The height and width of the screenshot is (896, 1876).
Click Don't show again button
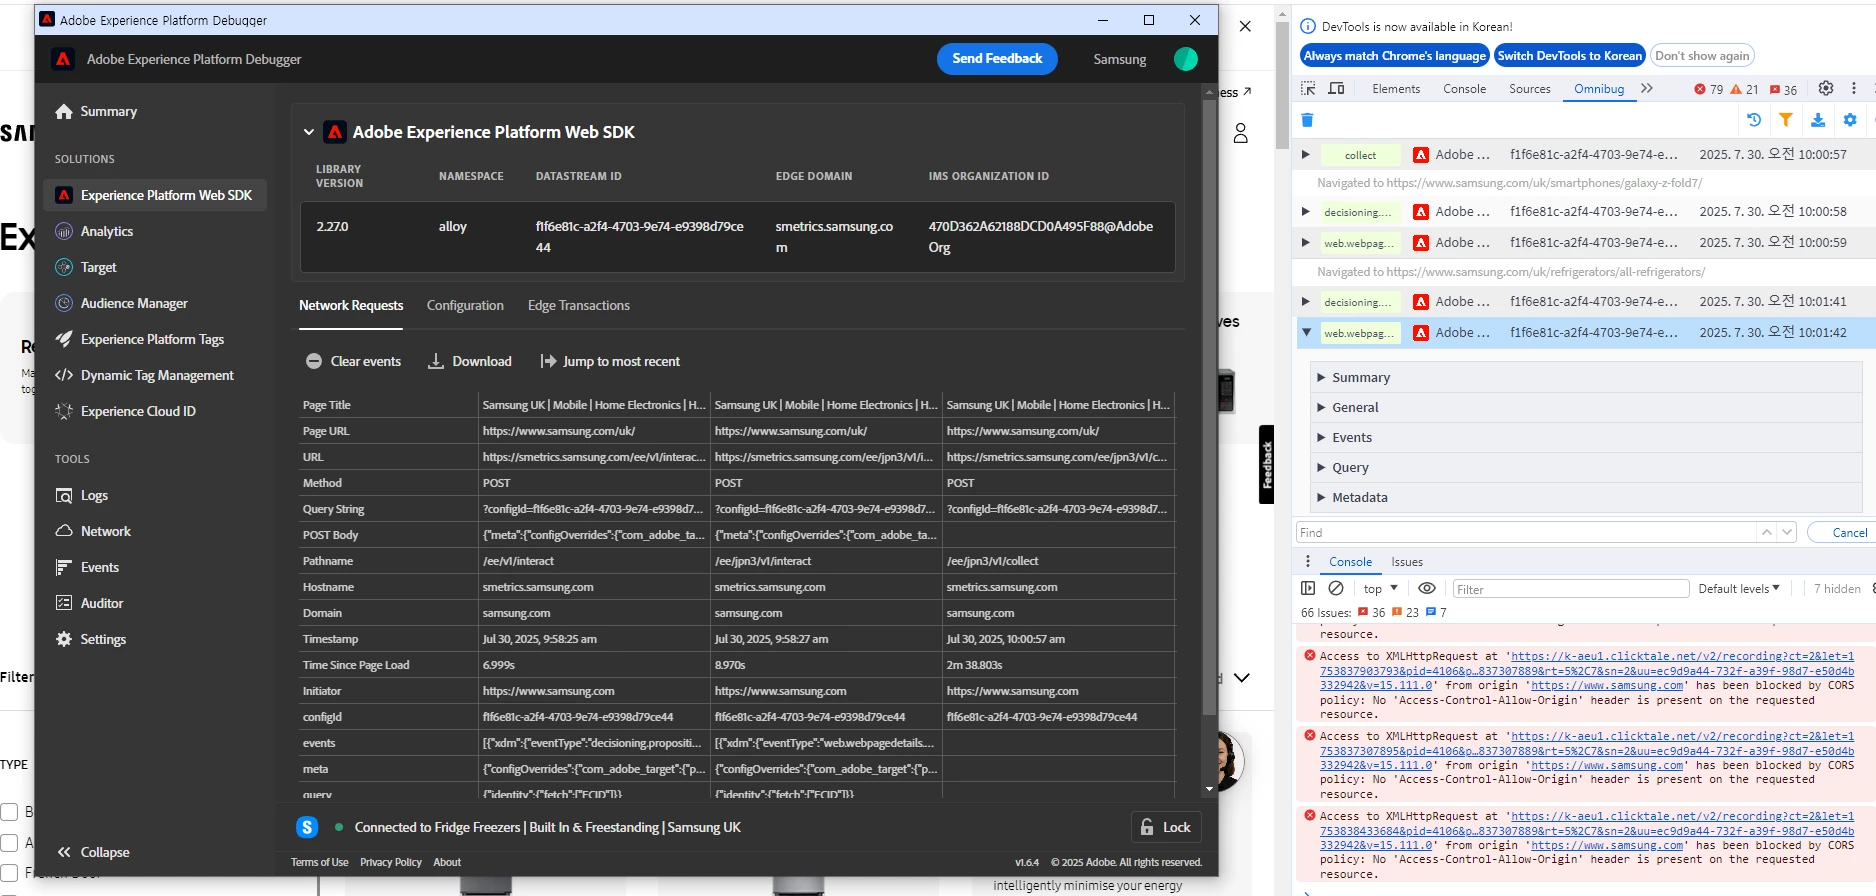click(1702, 56)
